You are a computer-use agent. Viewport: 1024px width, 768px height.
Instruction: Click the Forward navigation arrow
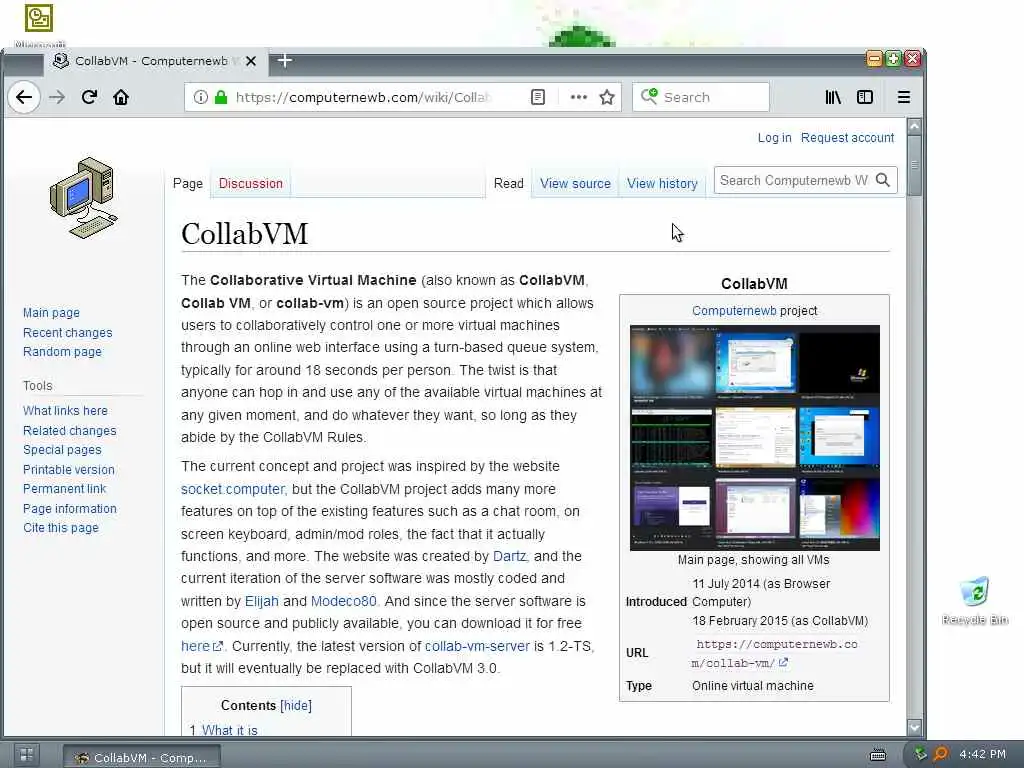click(57, 97)
